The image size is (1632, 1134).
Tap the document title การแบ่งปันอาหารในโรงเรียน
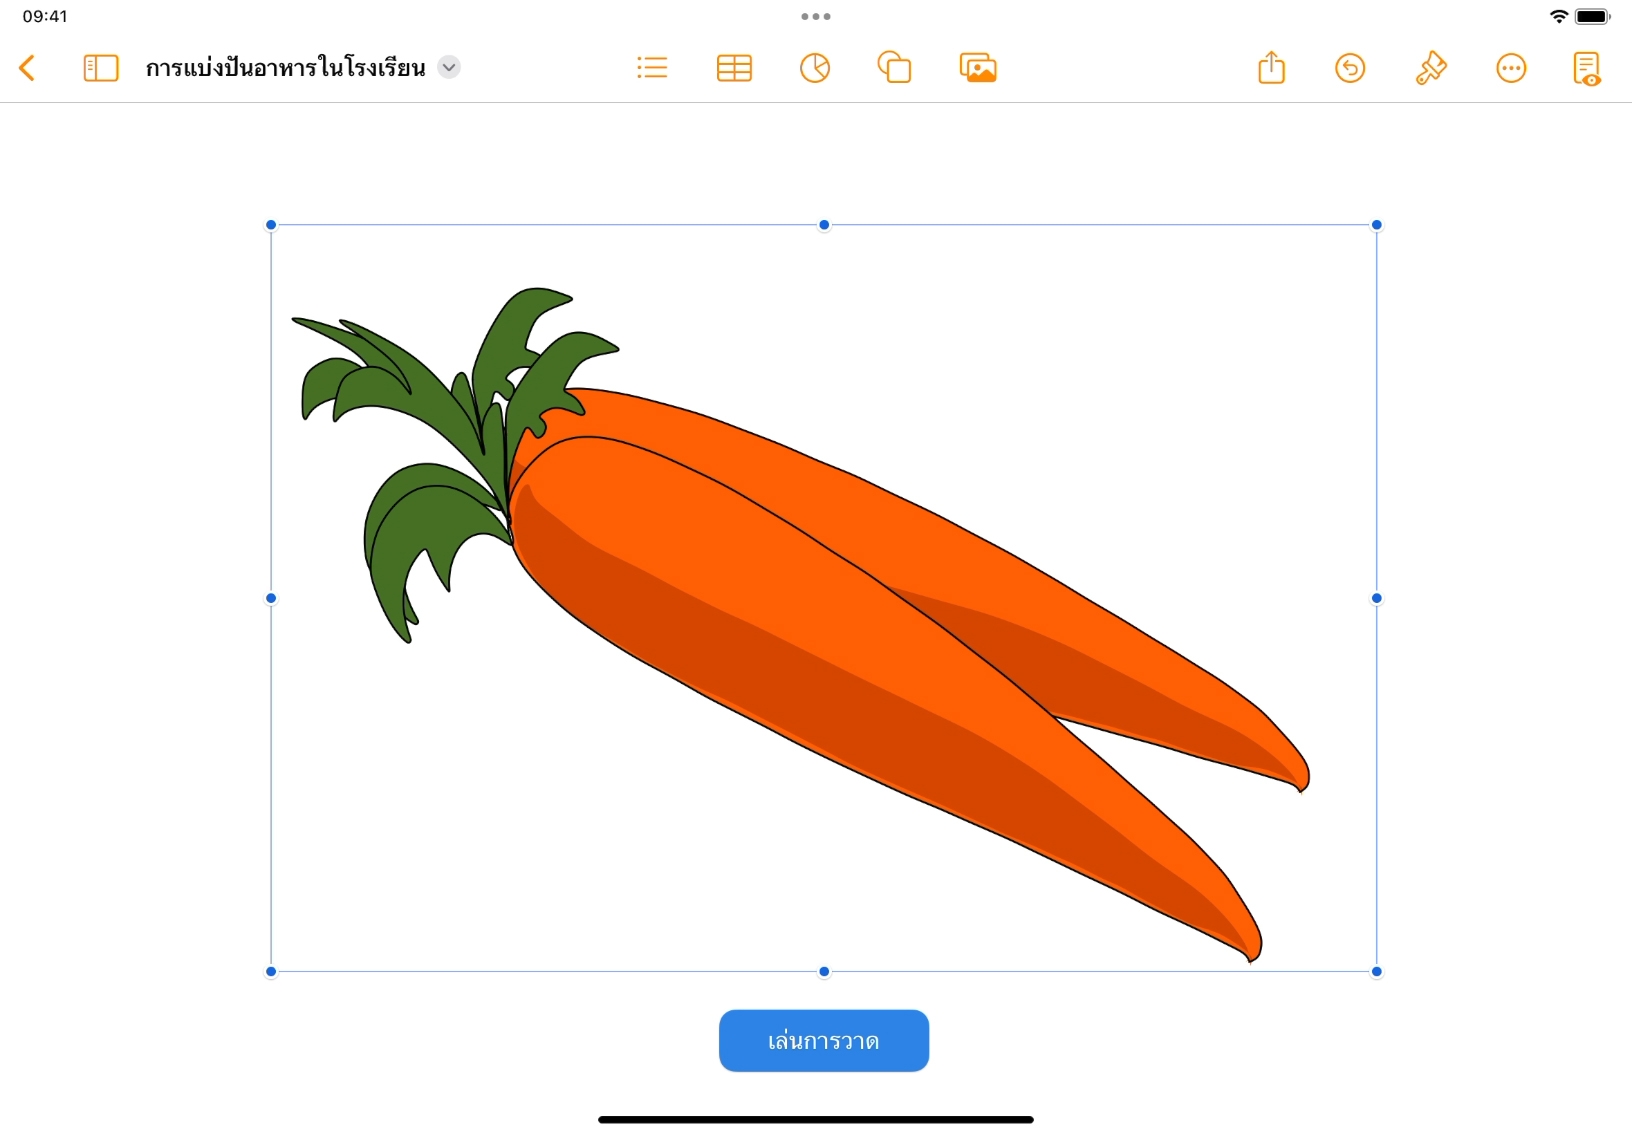coord(286,68)
